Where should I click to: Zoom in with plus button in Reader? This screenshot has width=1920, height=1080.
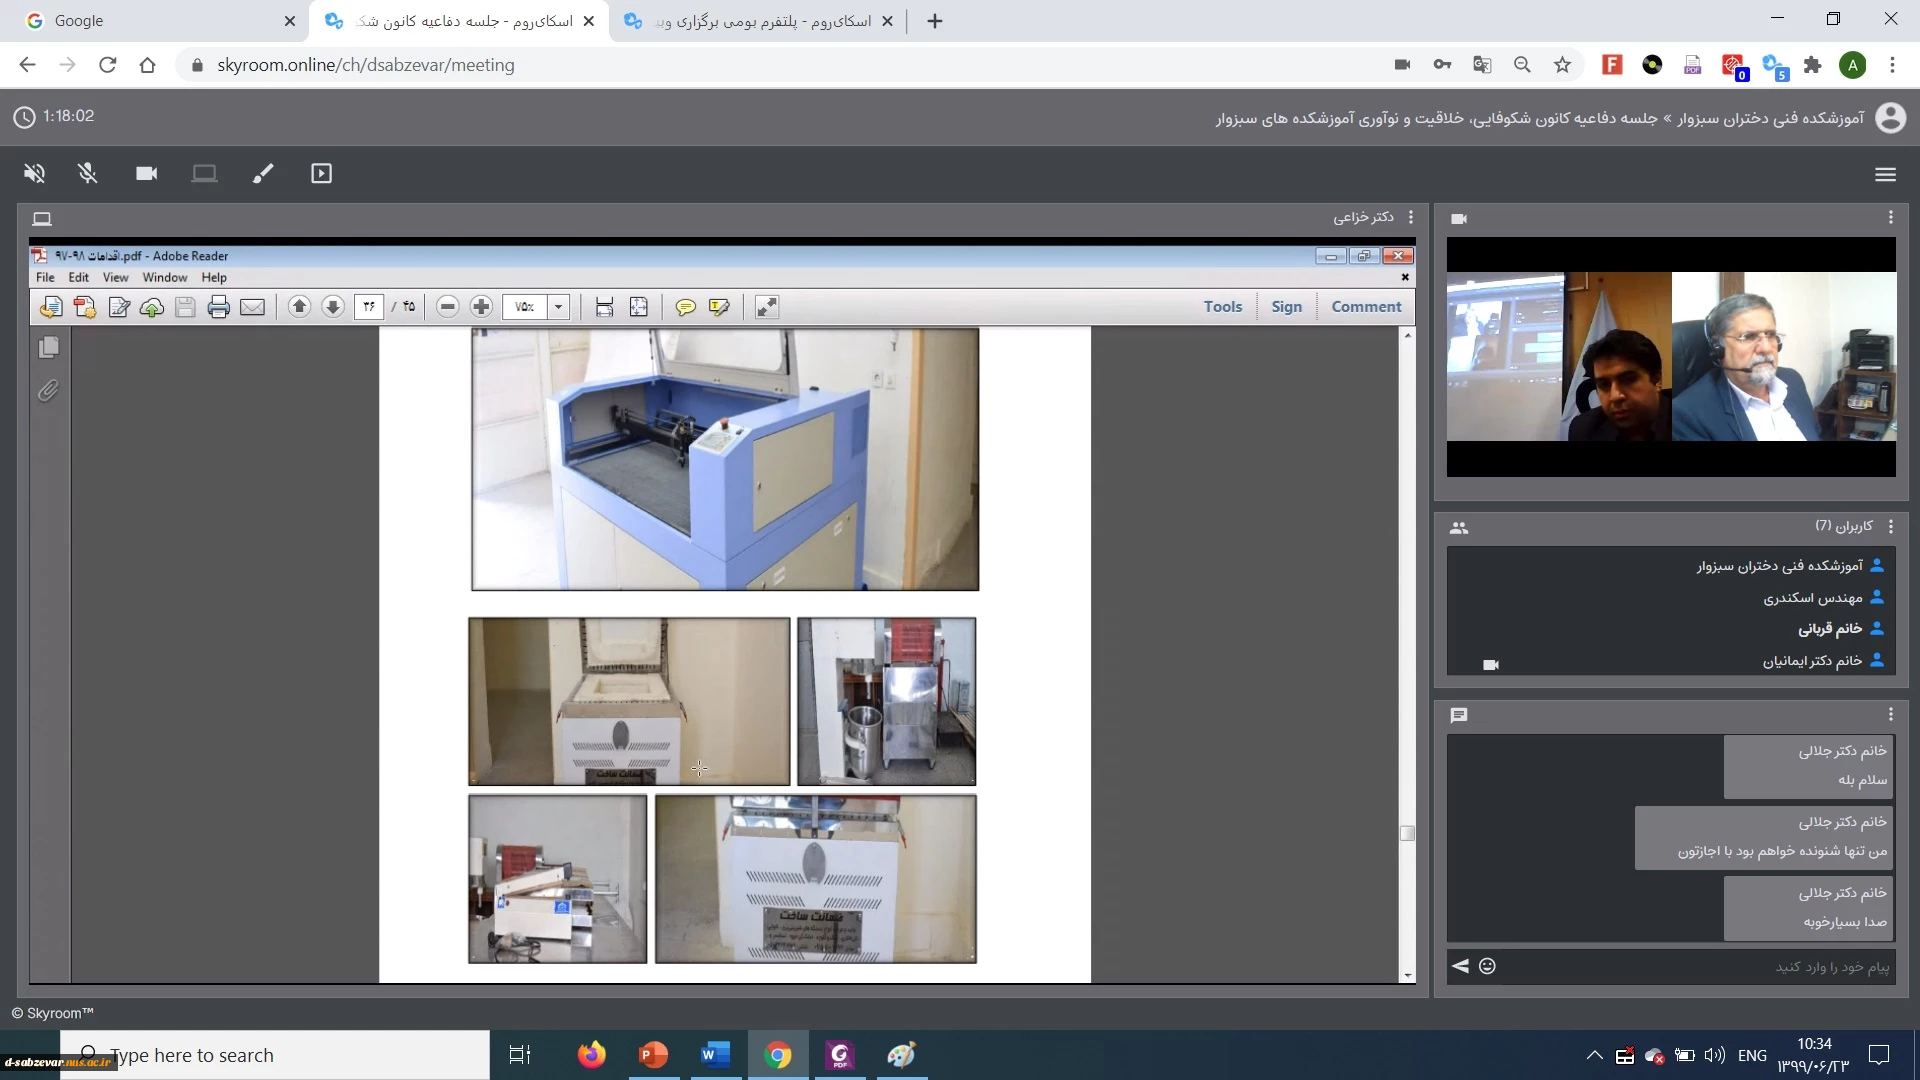pos(481,307)
